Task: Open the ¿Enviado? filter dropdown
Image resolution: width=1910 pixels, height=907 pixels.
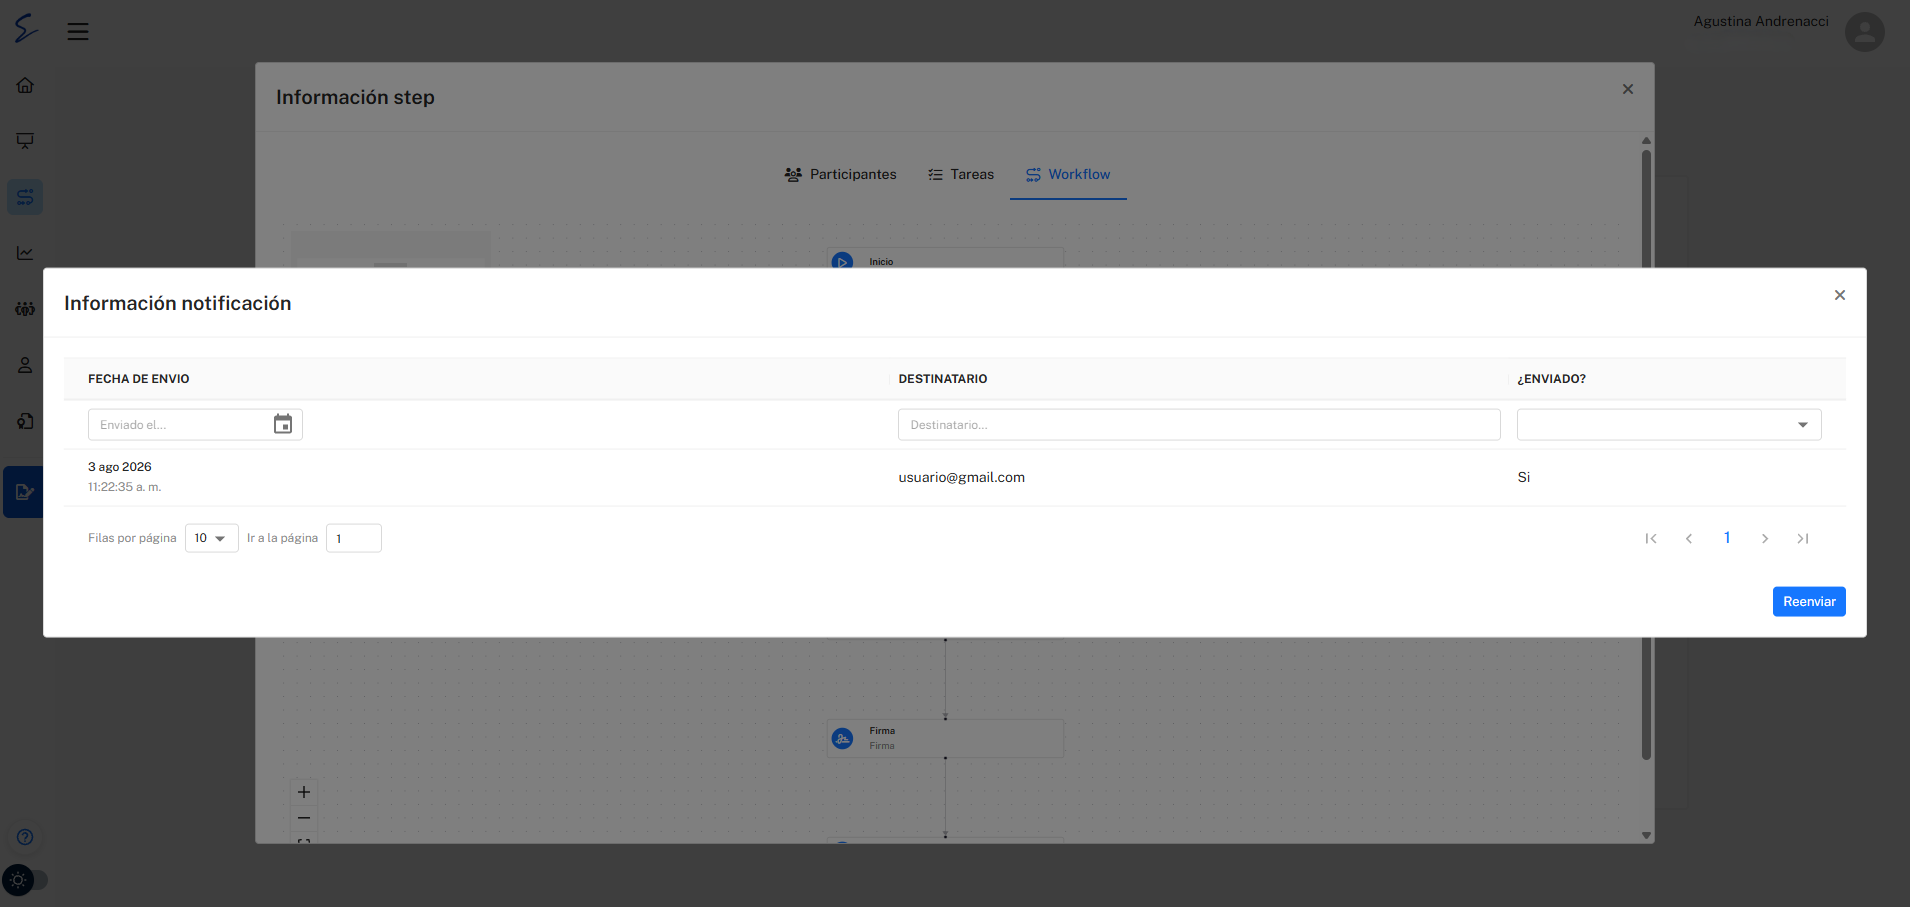Action: (1668, 424)
